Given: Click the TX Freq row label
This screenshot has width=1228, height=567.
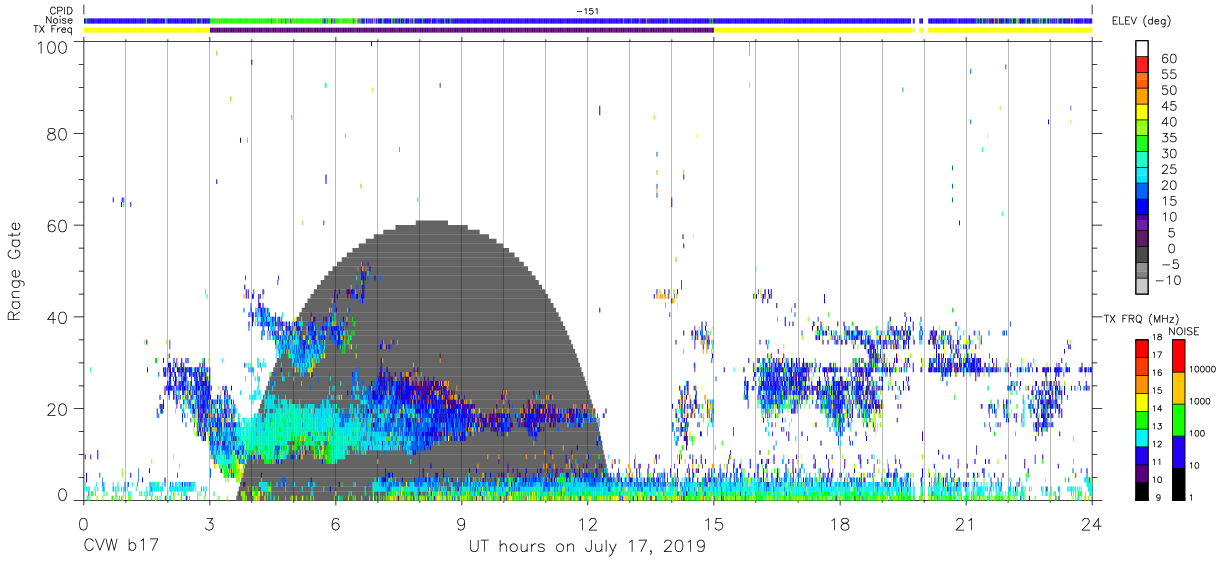Looking at the screenshot, I should [x=54, y=30].
